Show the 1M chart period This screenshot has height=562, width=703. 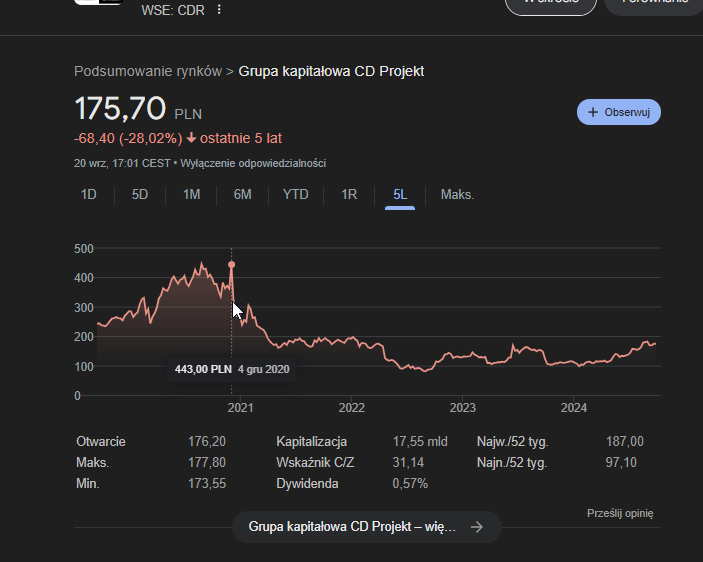click(191, 194)
